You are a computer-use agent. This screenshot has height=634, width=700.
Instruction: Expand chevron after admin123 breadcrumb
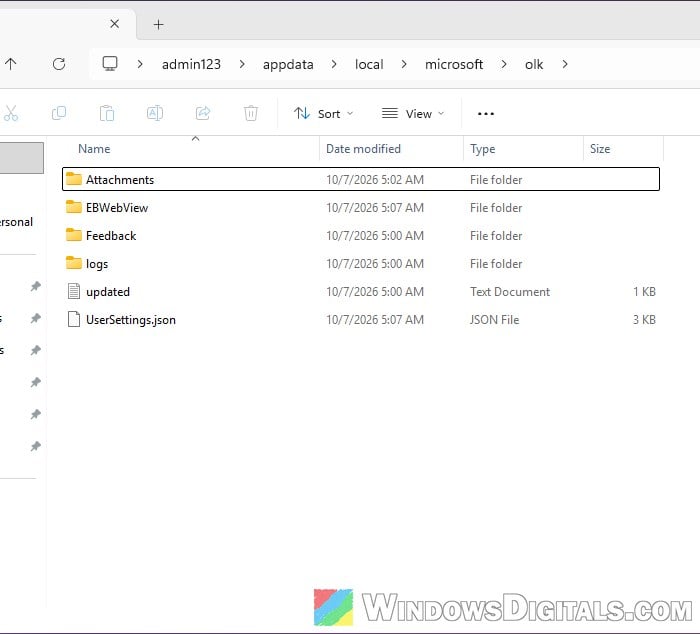tap(242, 64)
